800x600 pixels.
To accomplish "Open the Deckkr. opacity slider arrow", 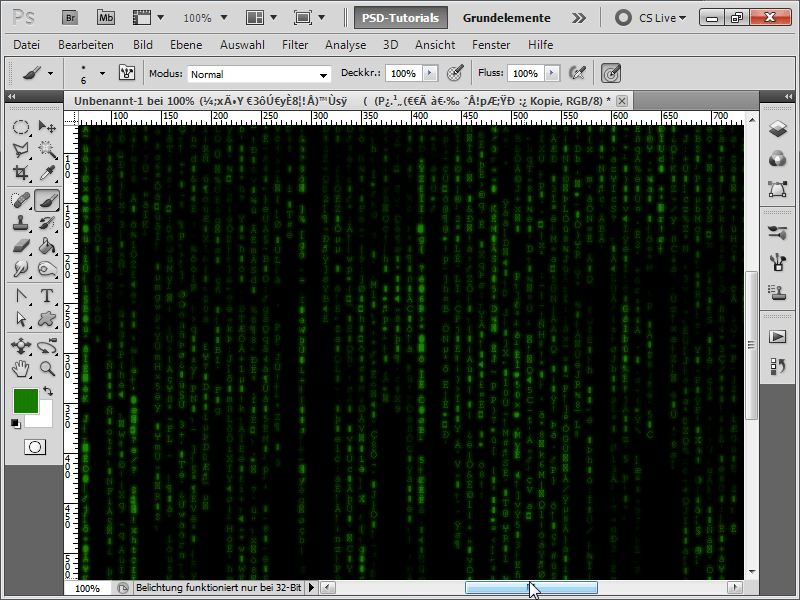I will click(x=430, y=73).
